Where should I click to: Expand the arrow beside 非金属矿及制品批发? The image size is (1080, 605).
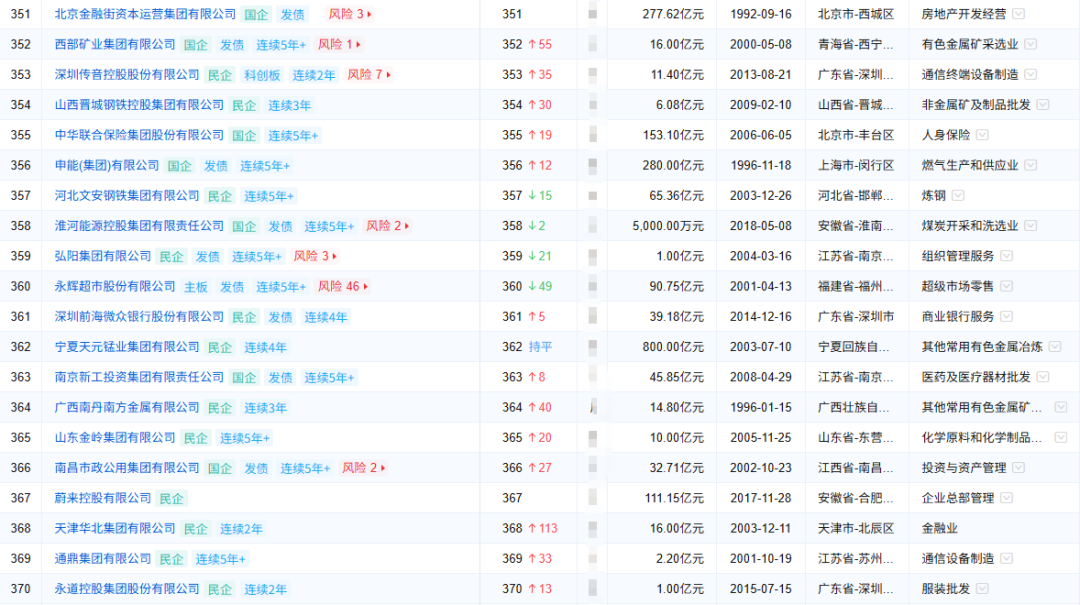click(x=1043, y=105)
